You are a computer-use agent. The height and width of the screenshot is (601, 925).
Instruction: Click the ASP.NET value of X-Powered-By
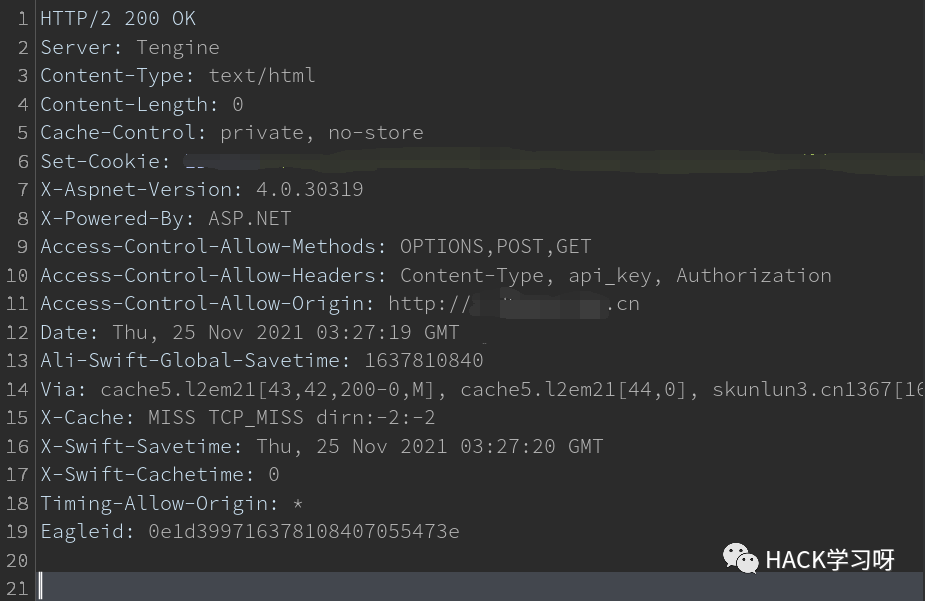250,218
